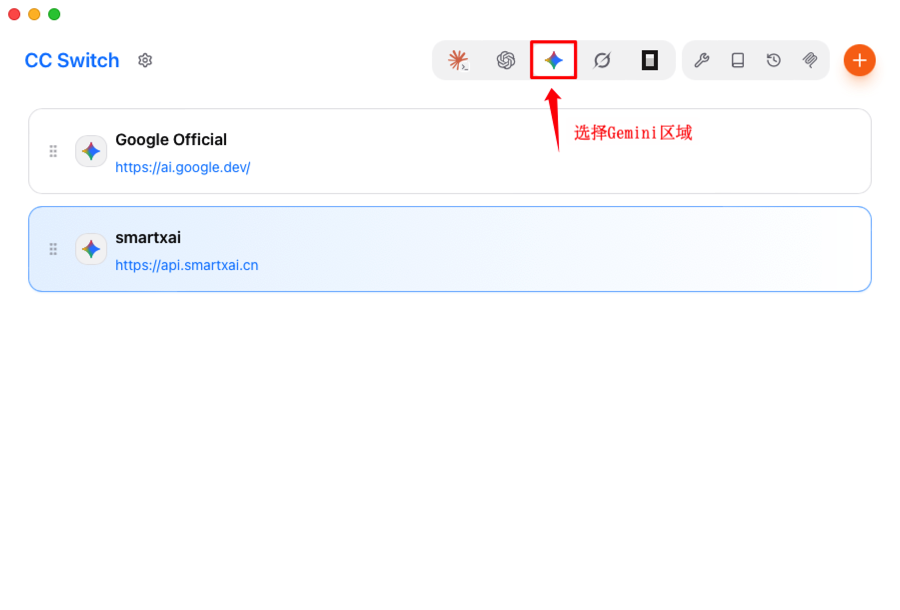The image size is (900, 610).
Task: Click the Gemini logo on Google Official card
Action: [x=91, y=151]
